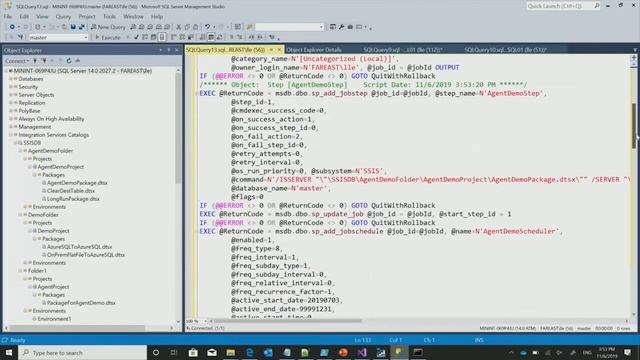
Task: Select the PolyBase tree item
Action: click(x=29, y=111)
